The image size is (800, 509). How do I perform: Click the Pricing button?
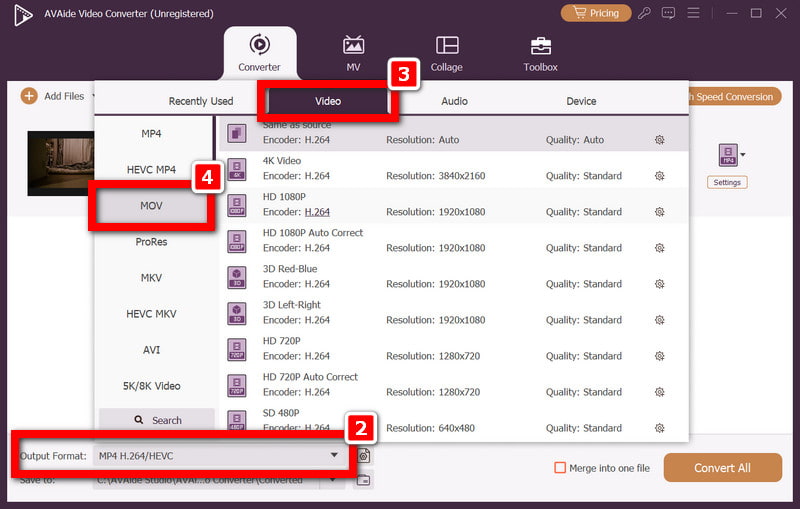coord(596,13)
